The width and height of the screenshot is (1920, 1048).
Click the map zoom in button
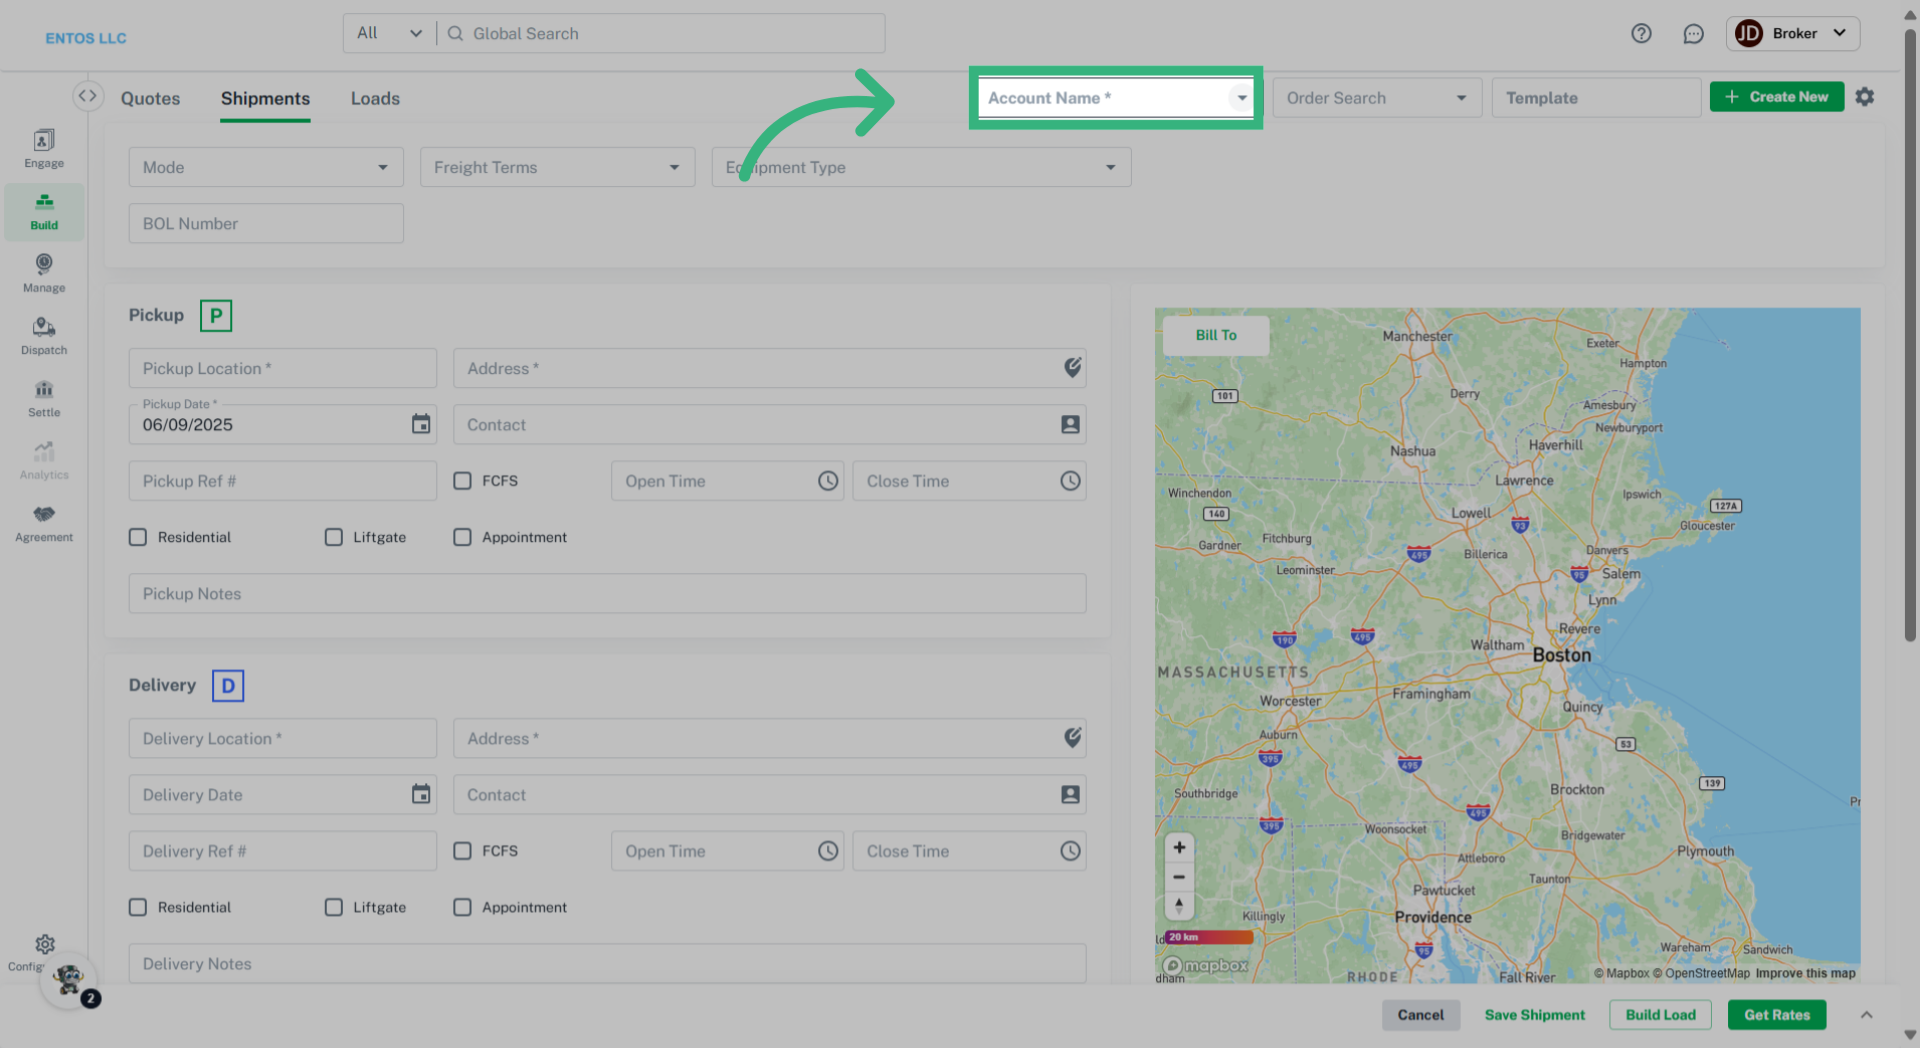1179,847
